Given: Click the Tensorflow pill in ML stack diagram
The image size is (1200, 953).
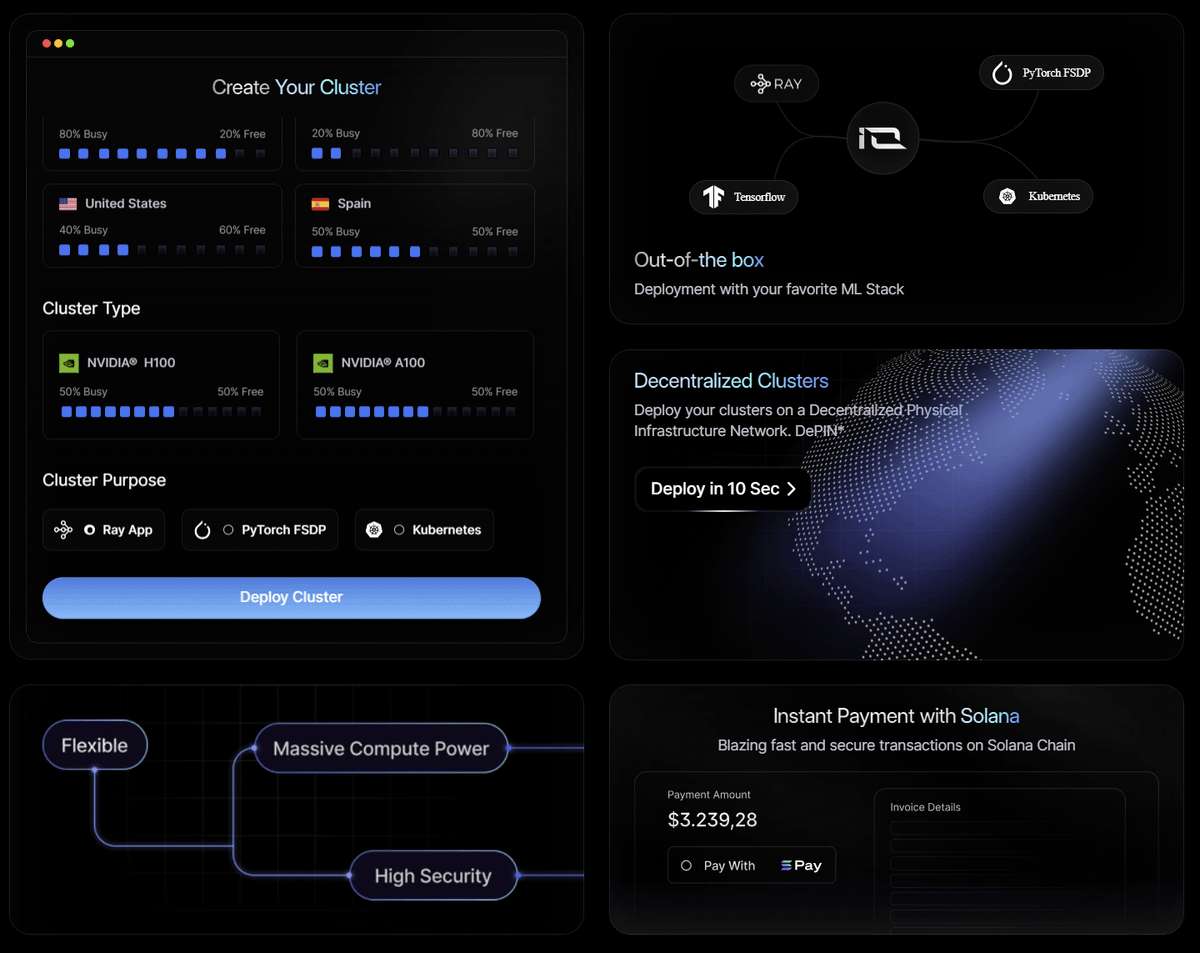Looking at the screenshot, I should [744, 197].
